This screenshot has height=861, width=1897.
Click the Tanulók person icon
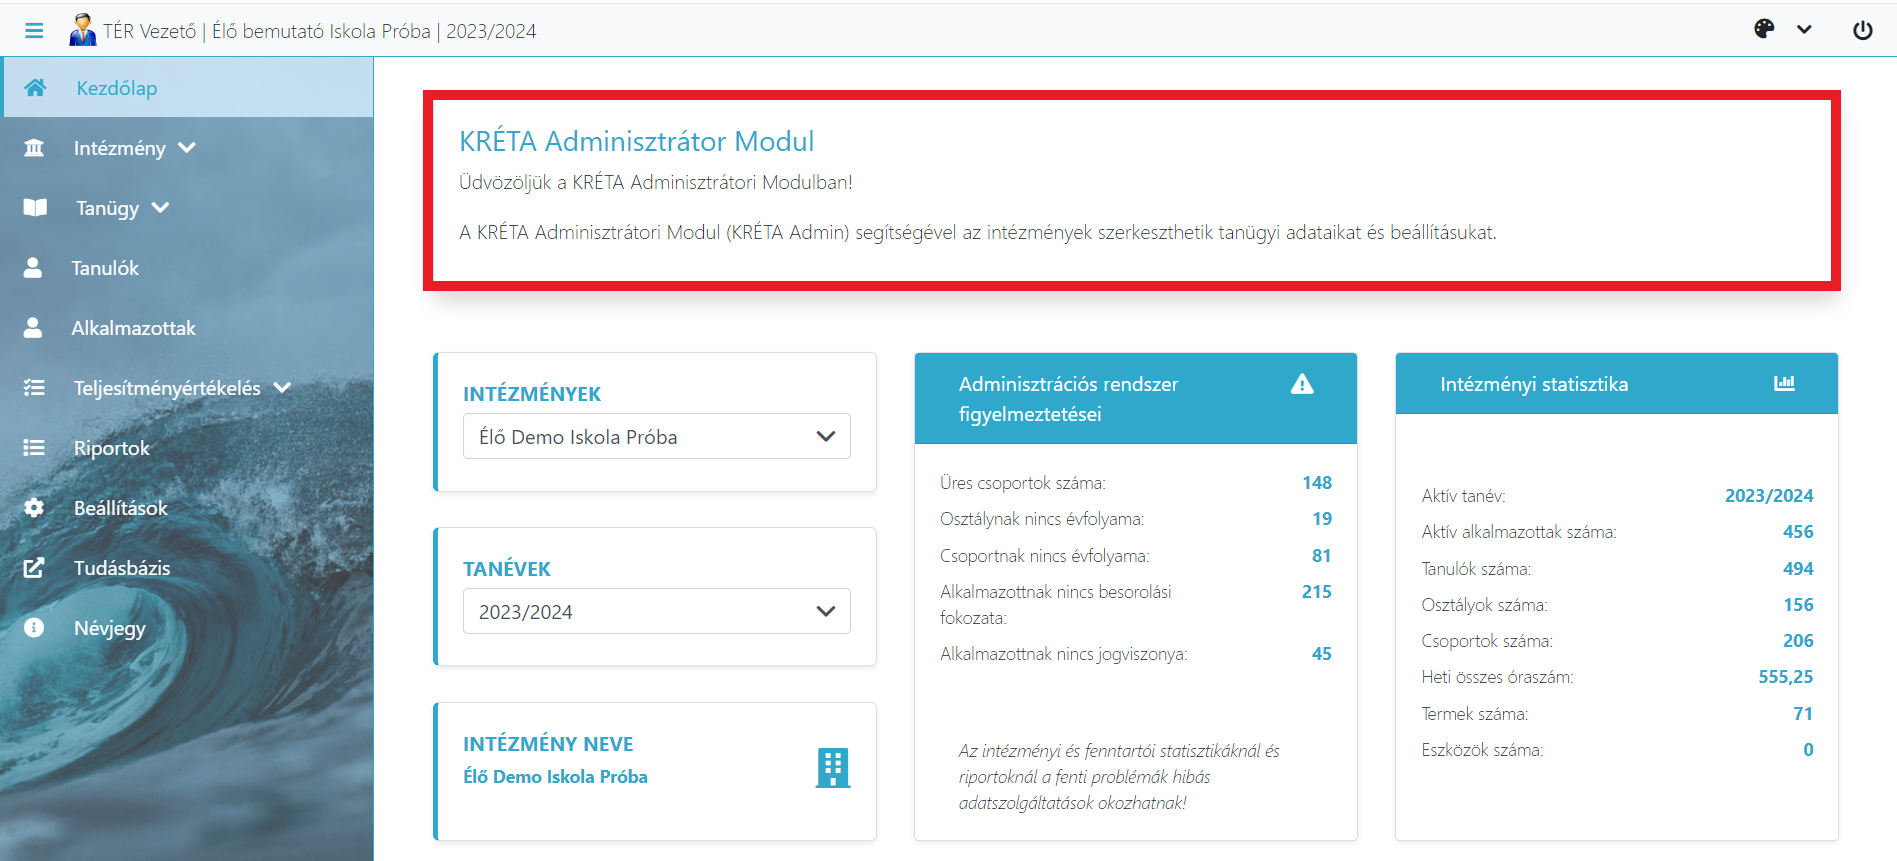[x=33, y=268]
